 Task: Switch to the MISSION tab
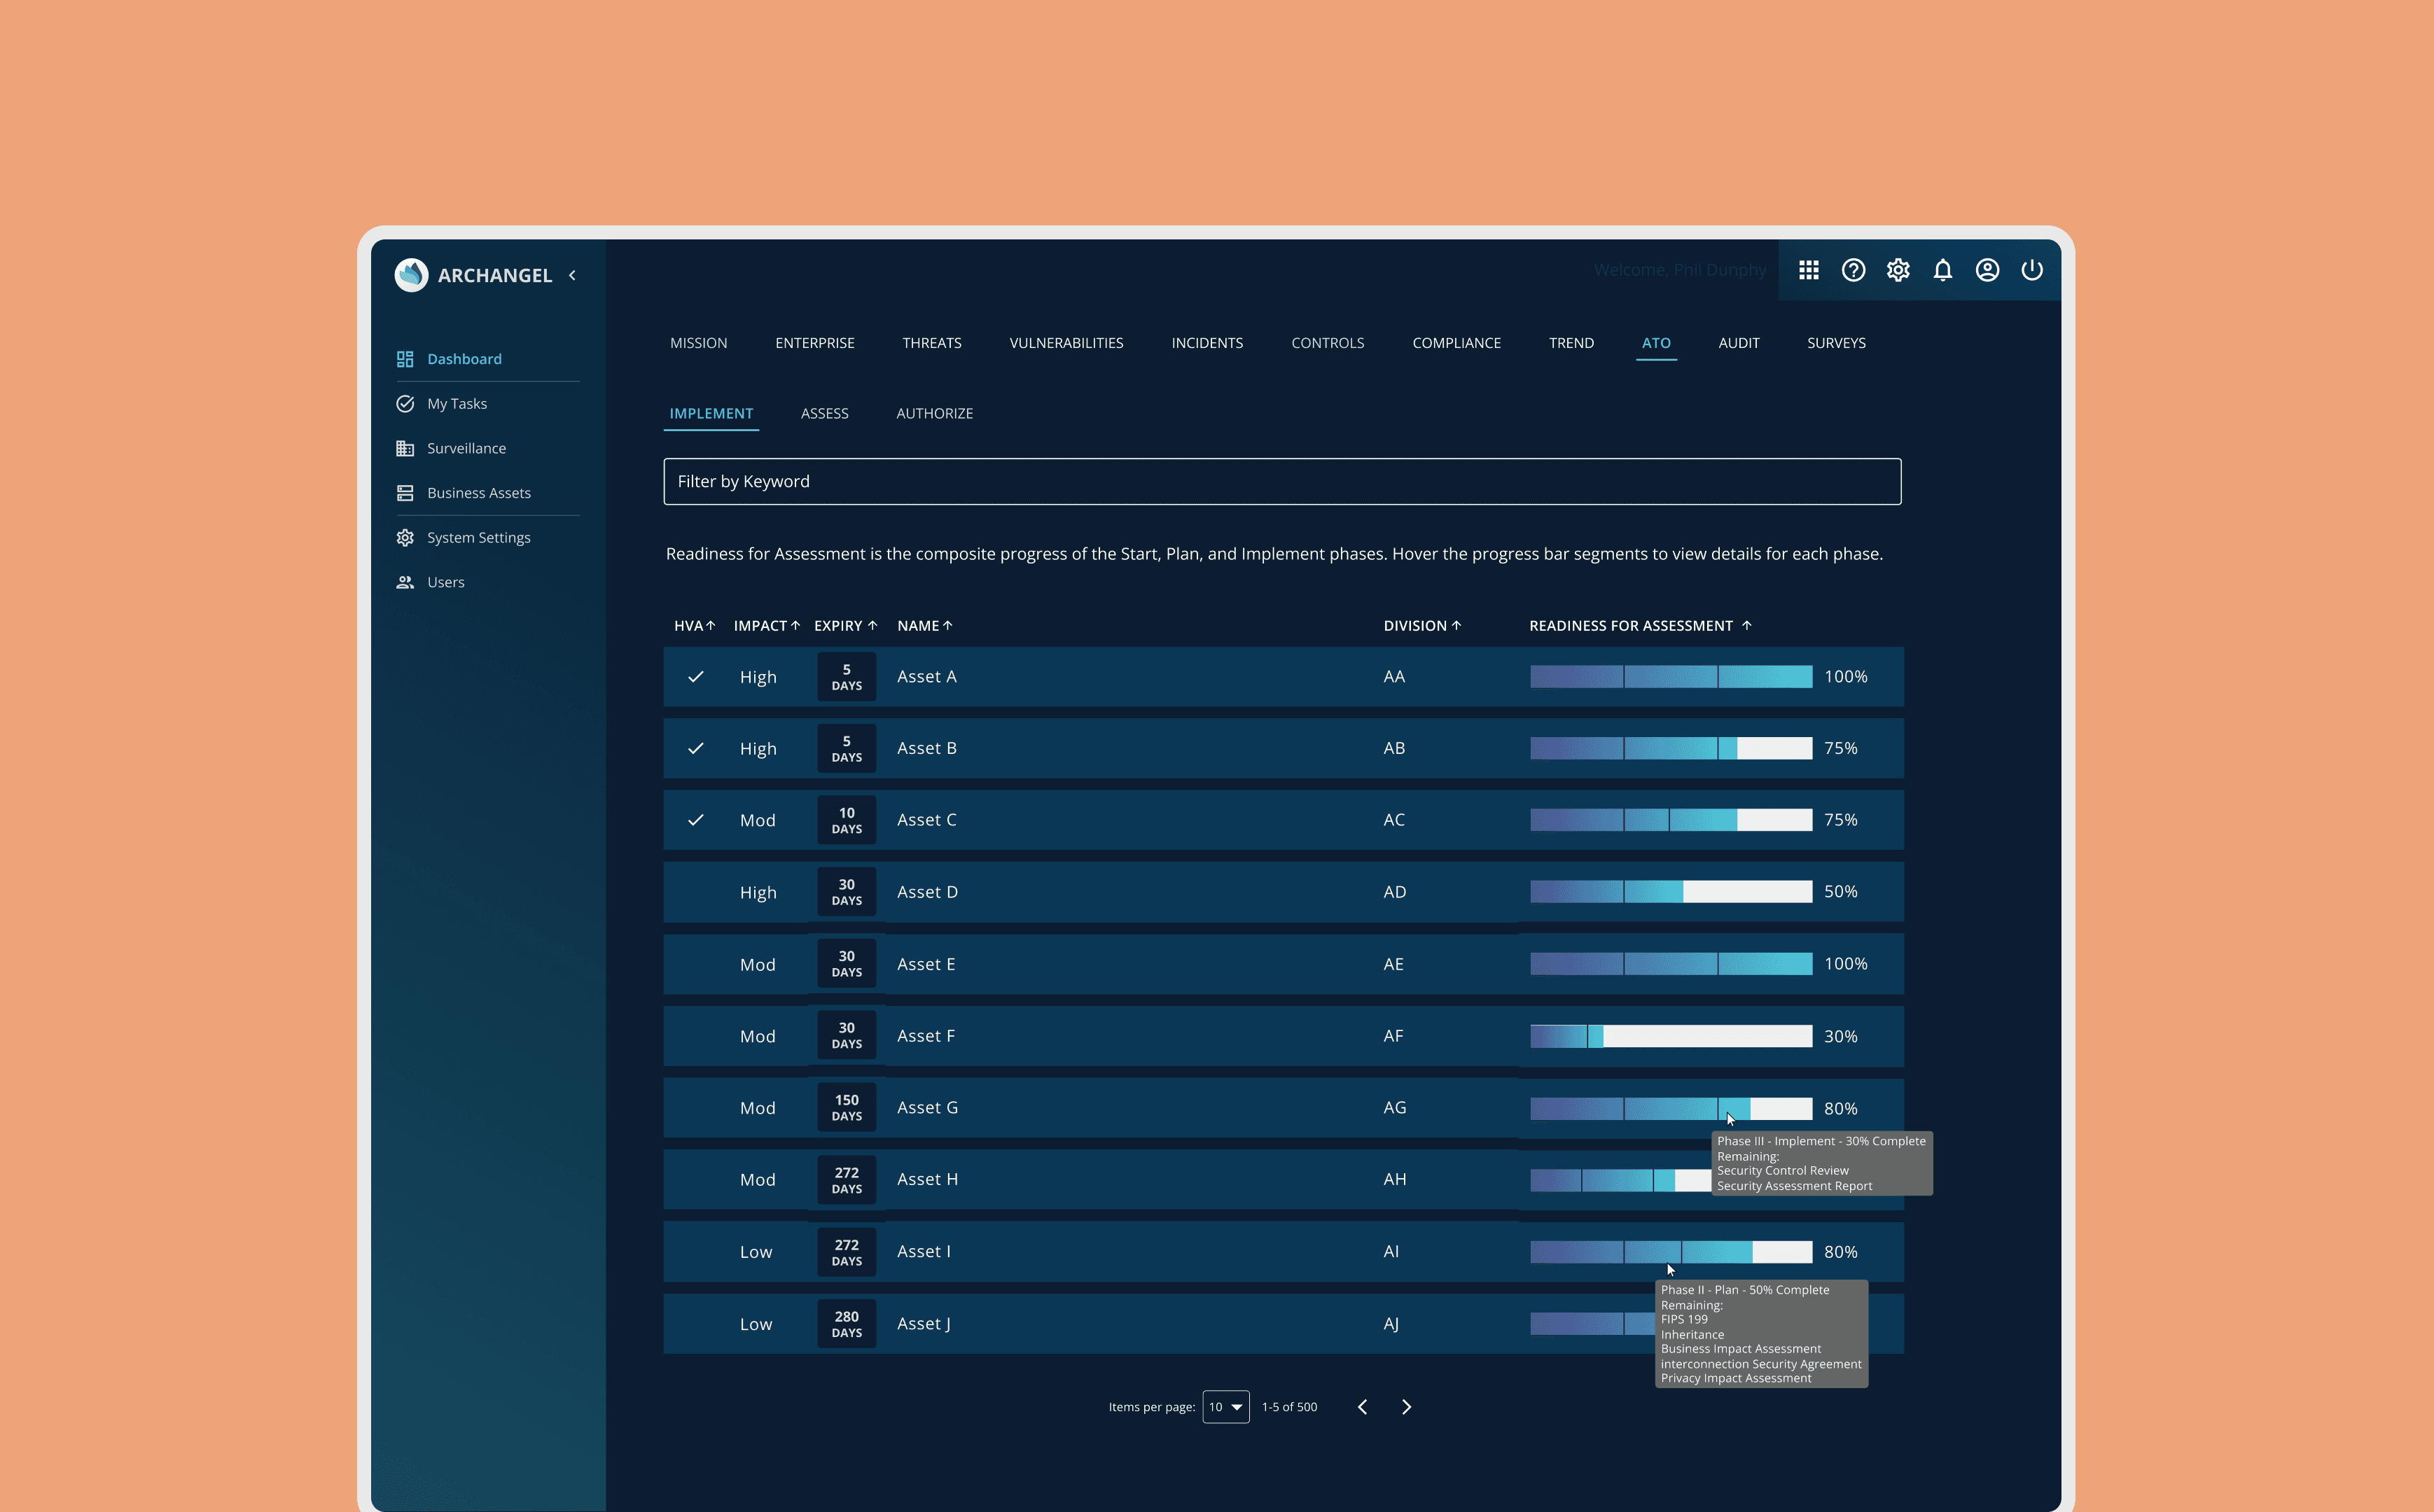point(698,343)
